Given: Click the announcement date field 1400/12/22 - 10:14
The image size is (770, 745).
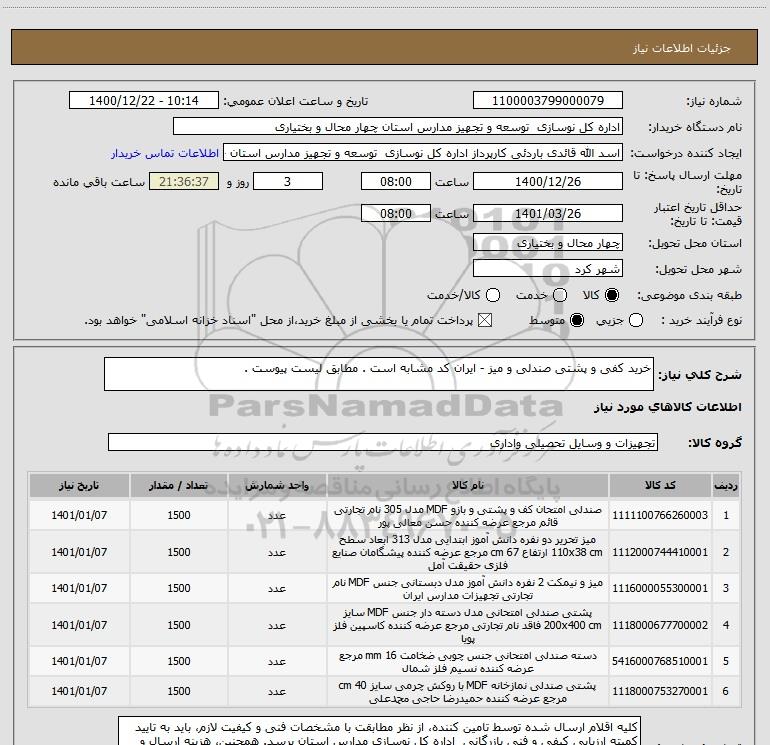Looking at the screenshot, I should (144, 101).
